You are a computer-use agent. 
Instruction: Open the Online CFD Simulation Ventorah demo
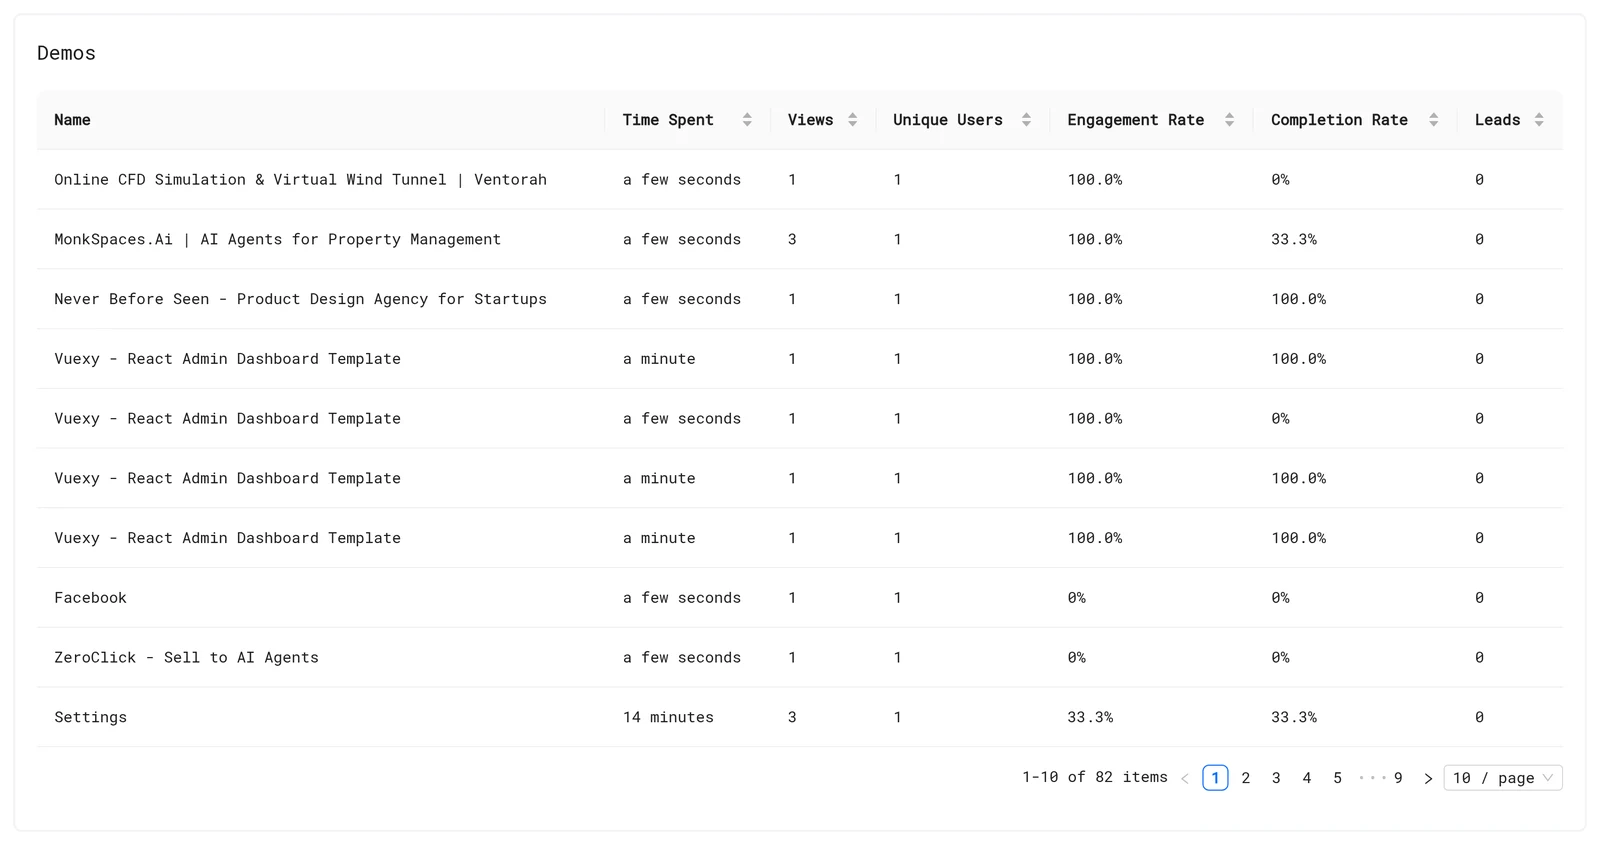point(300,180)
